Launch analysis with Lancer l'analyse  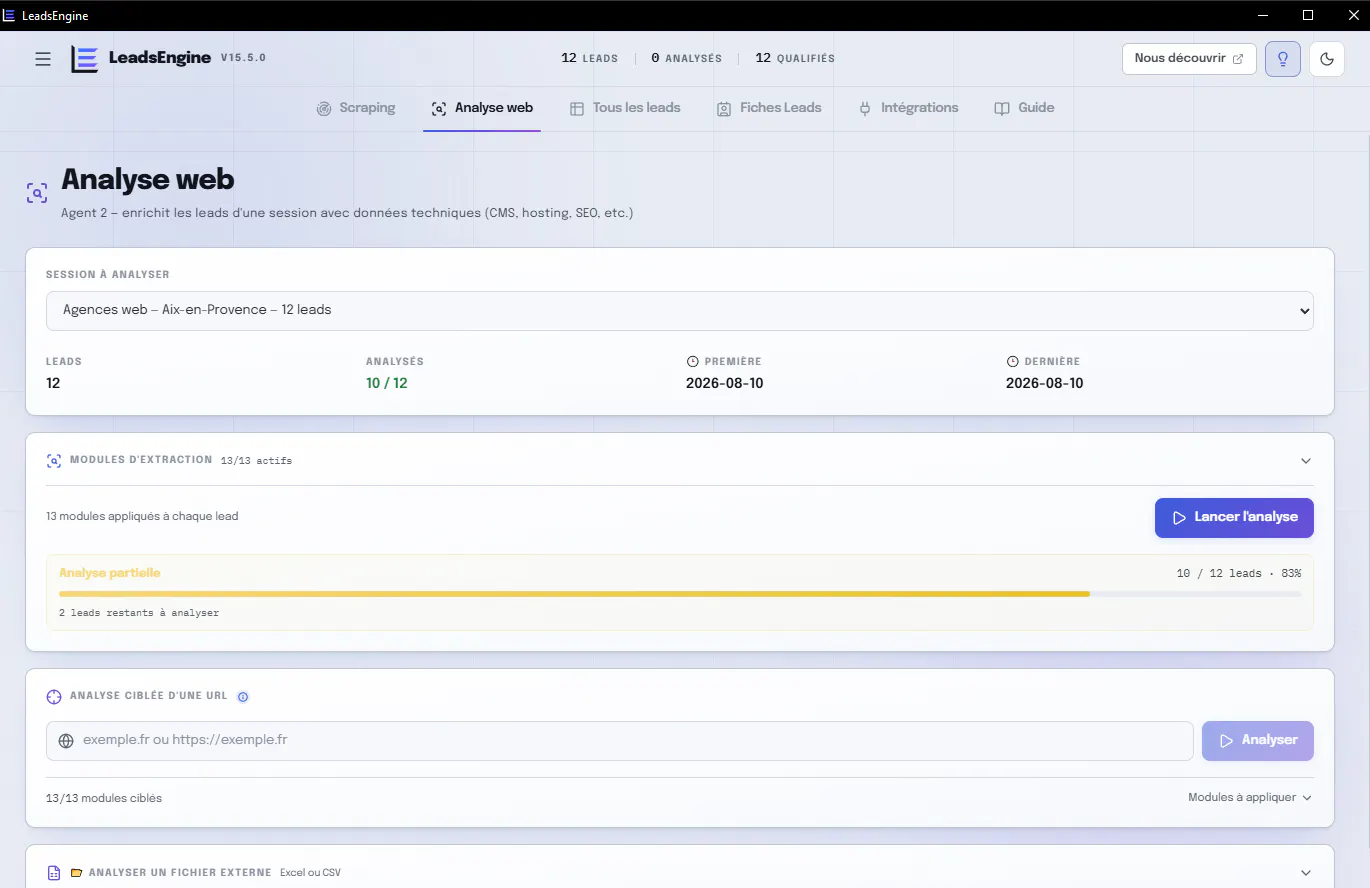tap(1234, 518)
